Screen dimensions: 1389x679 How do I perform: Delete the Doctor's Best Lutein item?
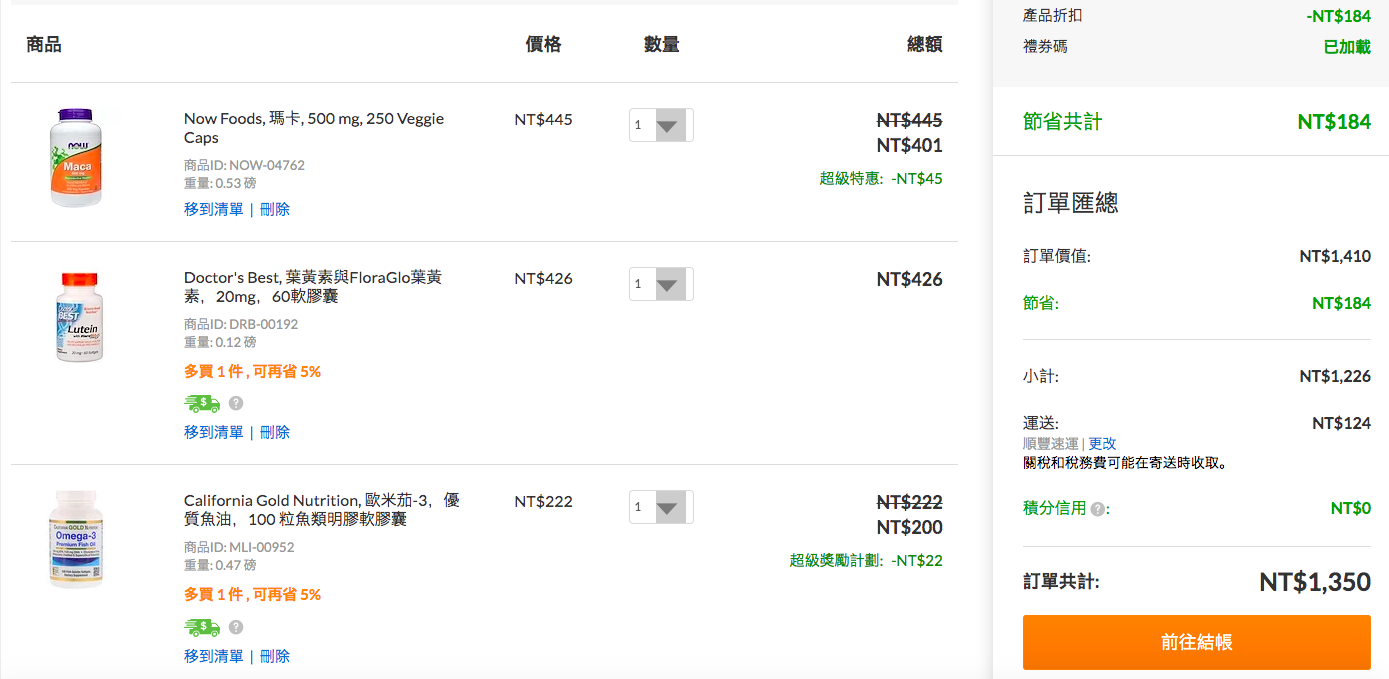(275, 432)
